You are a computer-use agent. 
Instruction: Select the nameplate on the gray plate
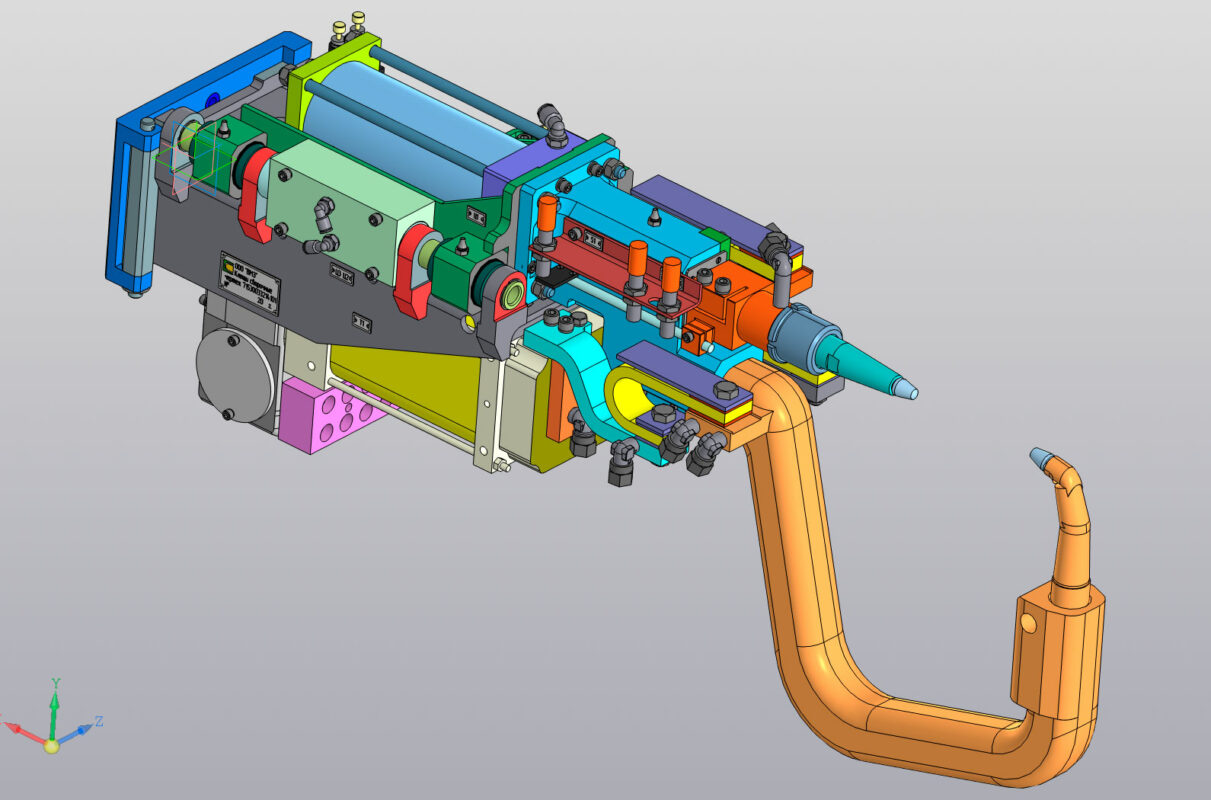[x=250, y=283]
